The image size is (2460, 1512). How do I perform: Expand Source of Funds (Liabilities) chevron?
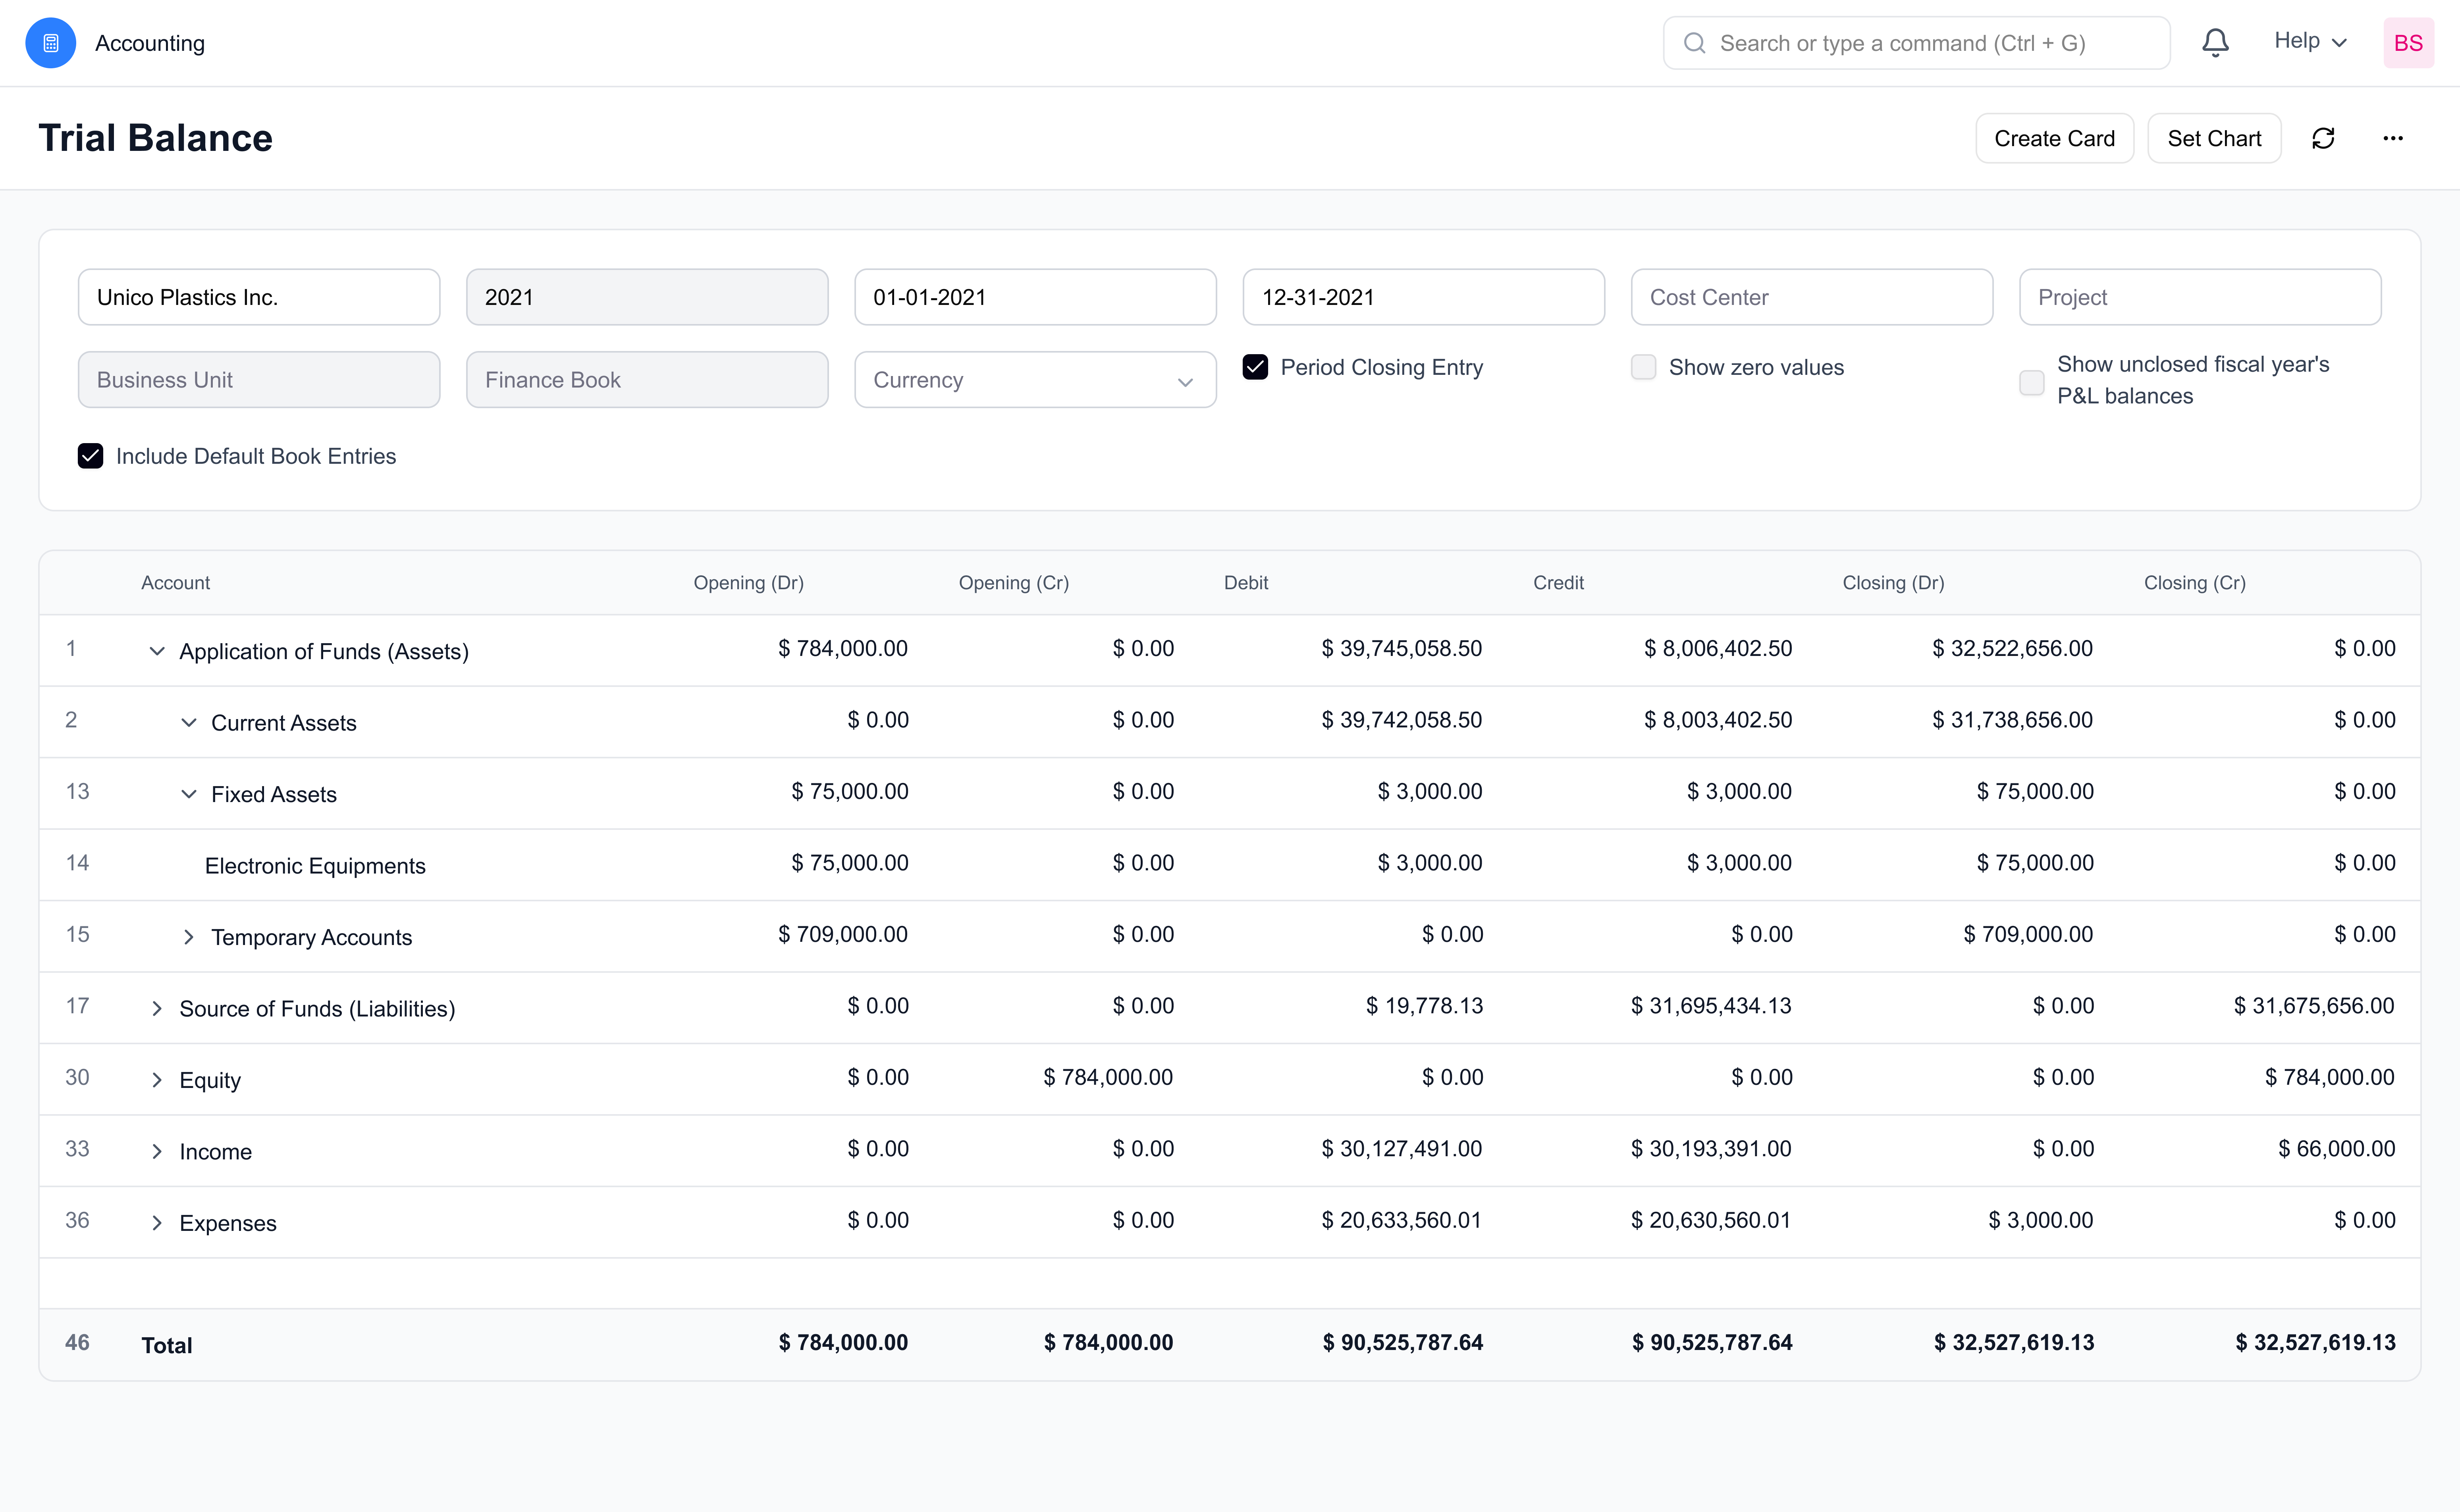(157, 1009)
